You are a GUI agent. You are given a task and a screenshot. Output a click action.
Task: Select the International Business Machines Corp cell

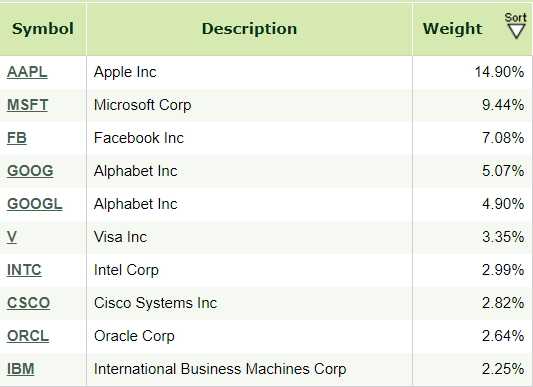click(x=250, y=369)
